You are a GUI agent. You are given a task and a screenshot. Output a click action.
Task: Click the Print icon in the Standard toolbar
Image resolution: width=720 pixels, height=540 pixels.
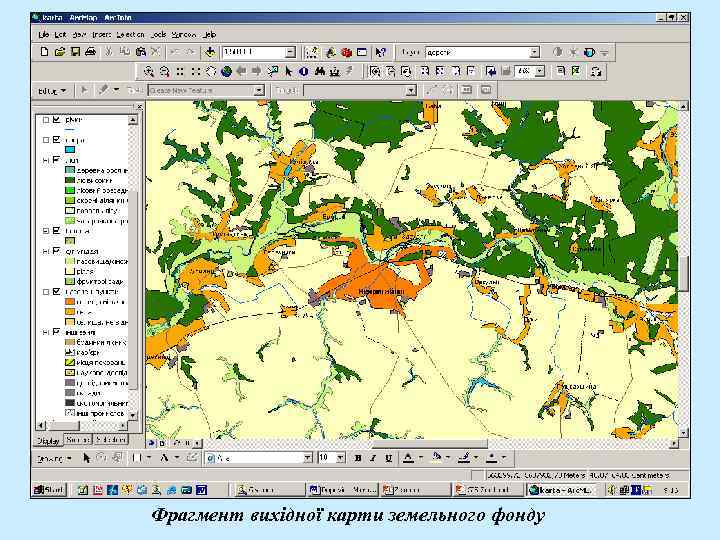coord(91,52)
